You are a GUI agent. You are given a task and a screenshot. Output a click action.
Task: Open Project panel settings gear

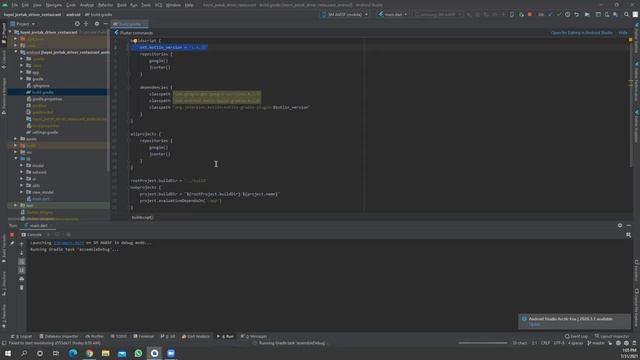pyautogui.click(x=97, y=24)
